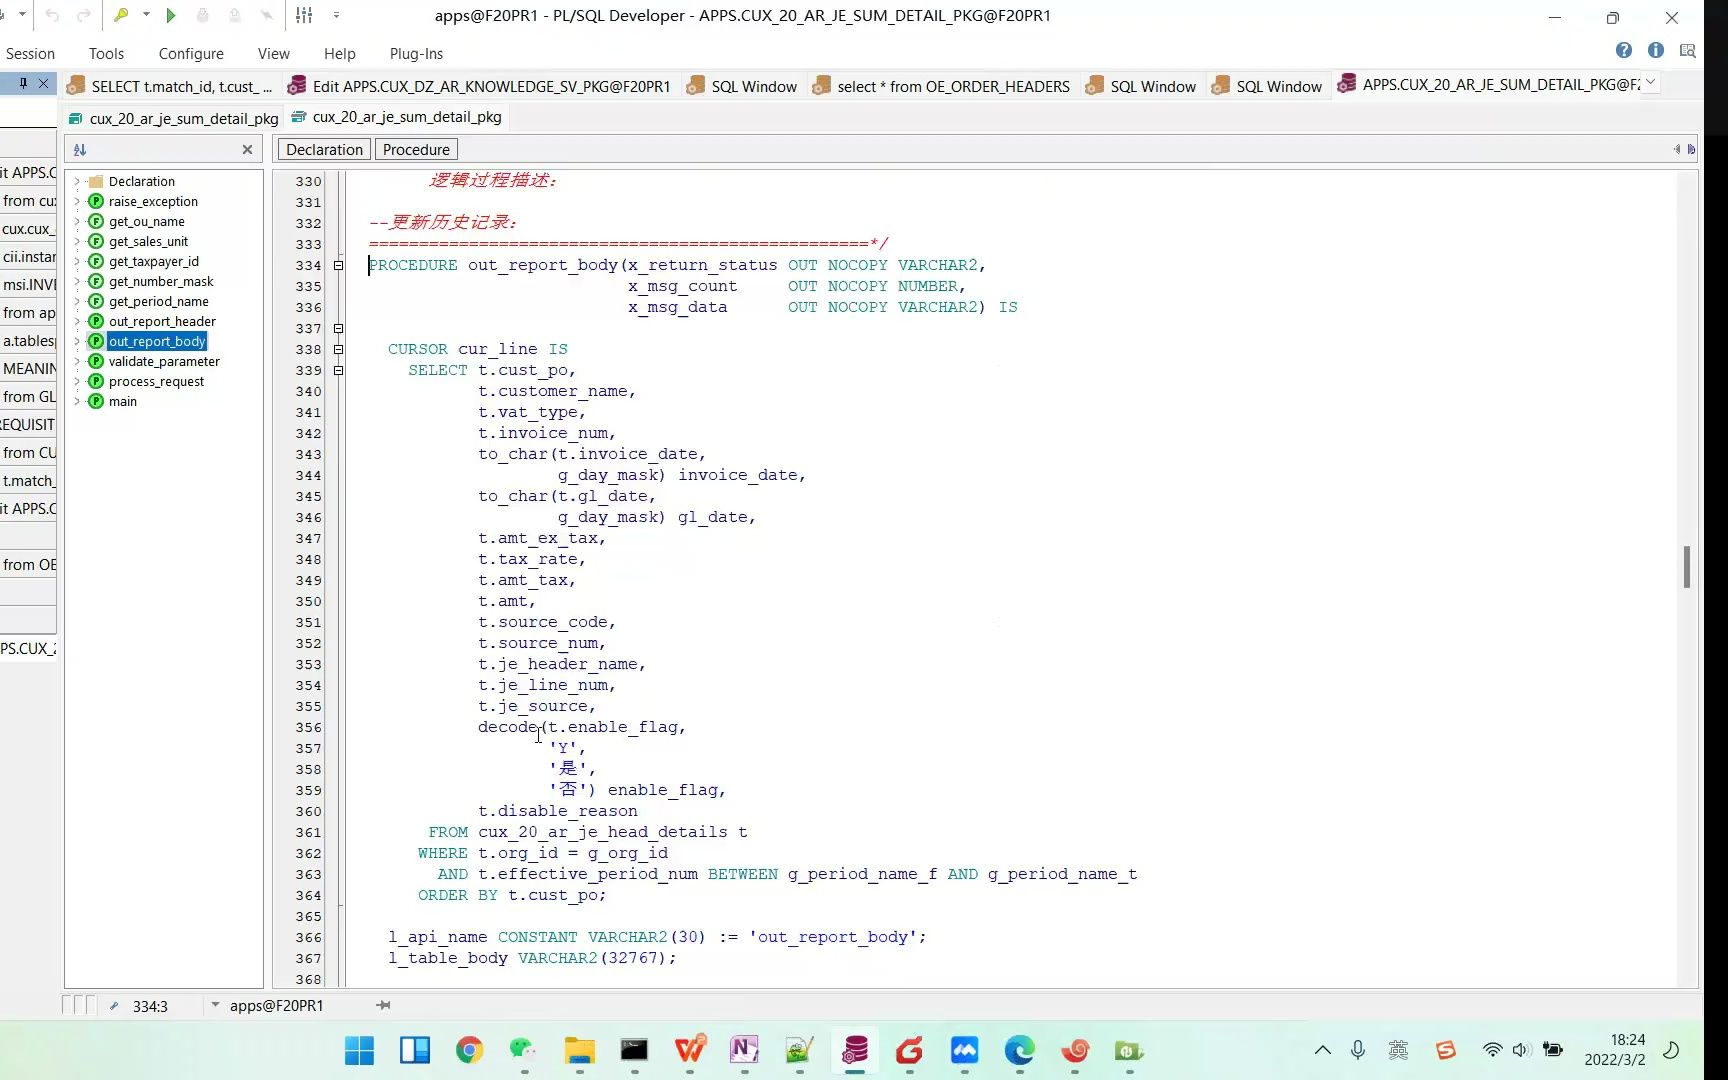Image resolution: width=1728 pixels, height=1080 pixels.
Task: Open the Session menu
Action: pyautogui.click(x=30, y=54)
